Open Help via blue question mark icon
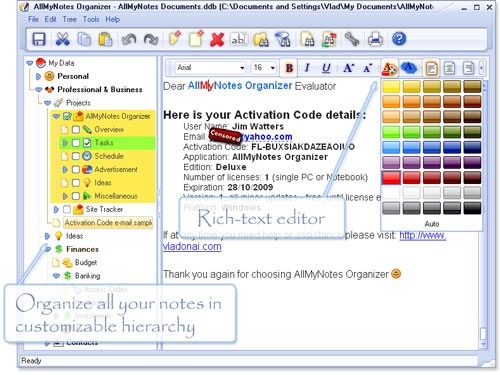 click(x=399, y=39)
